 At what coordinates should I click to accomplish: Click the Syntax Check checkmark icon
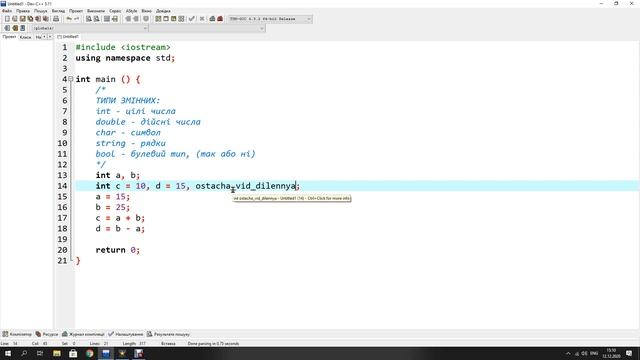pyautogui.click(x=191, y=19)
